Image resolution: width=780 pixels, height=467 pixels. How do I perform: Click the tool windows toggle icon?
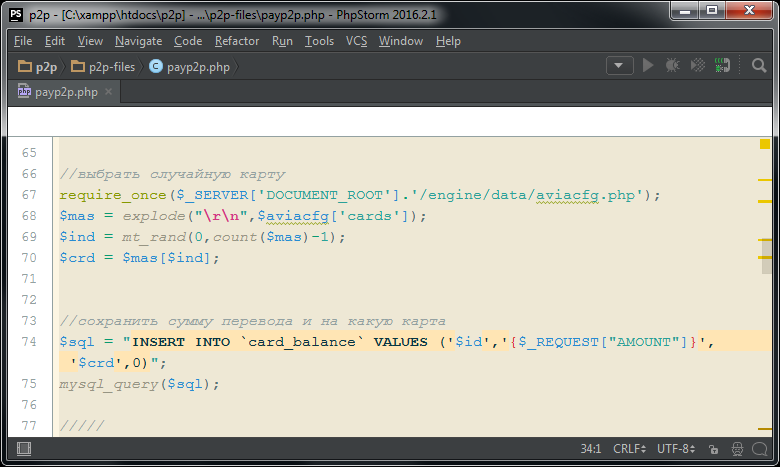[24, 449]
